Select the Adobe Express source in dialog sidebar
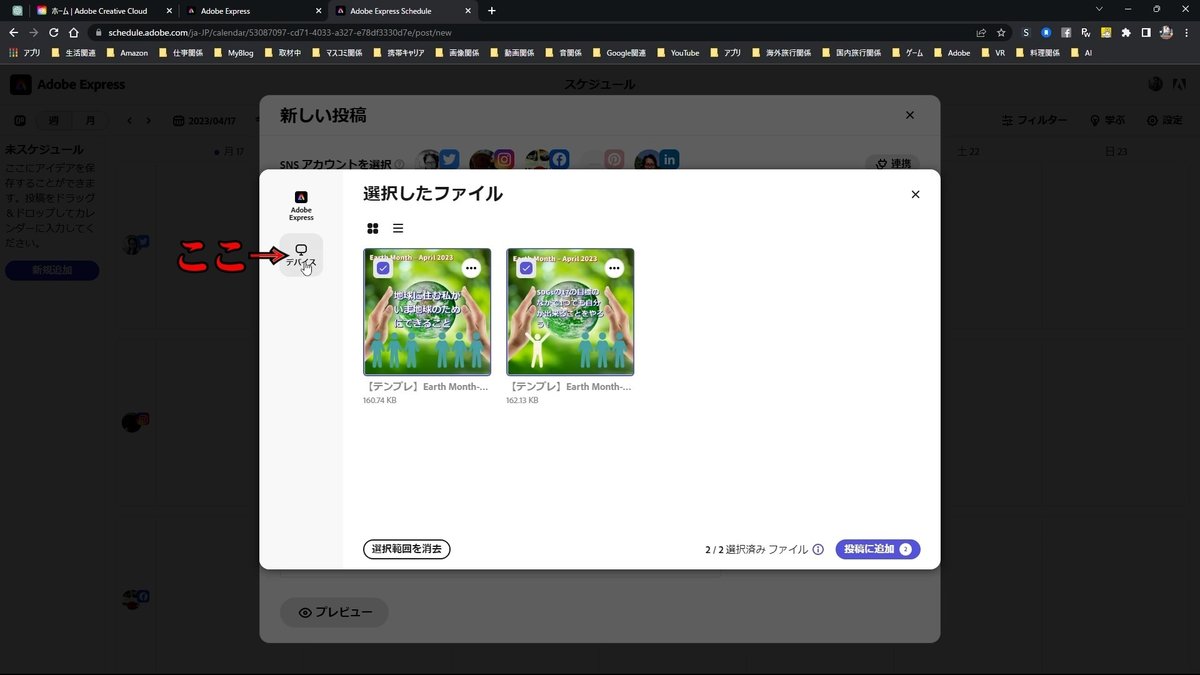Viewport: 1200px width, 675px height. [301, 205]
